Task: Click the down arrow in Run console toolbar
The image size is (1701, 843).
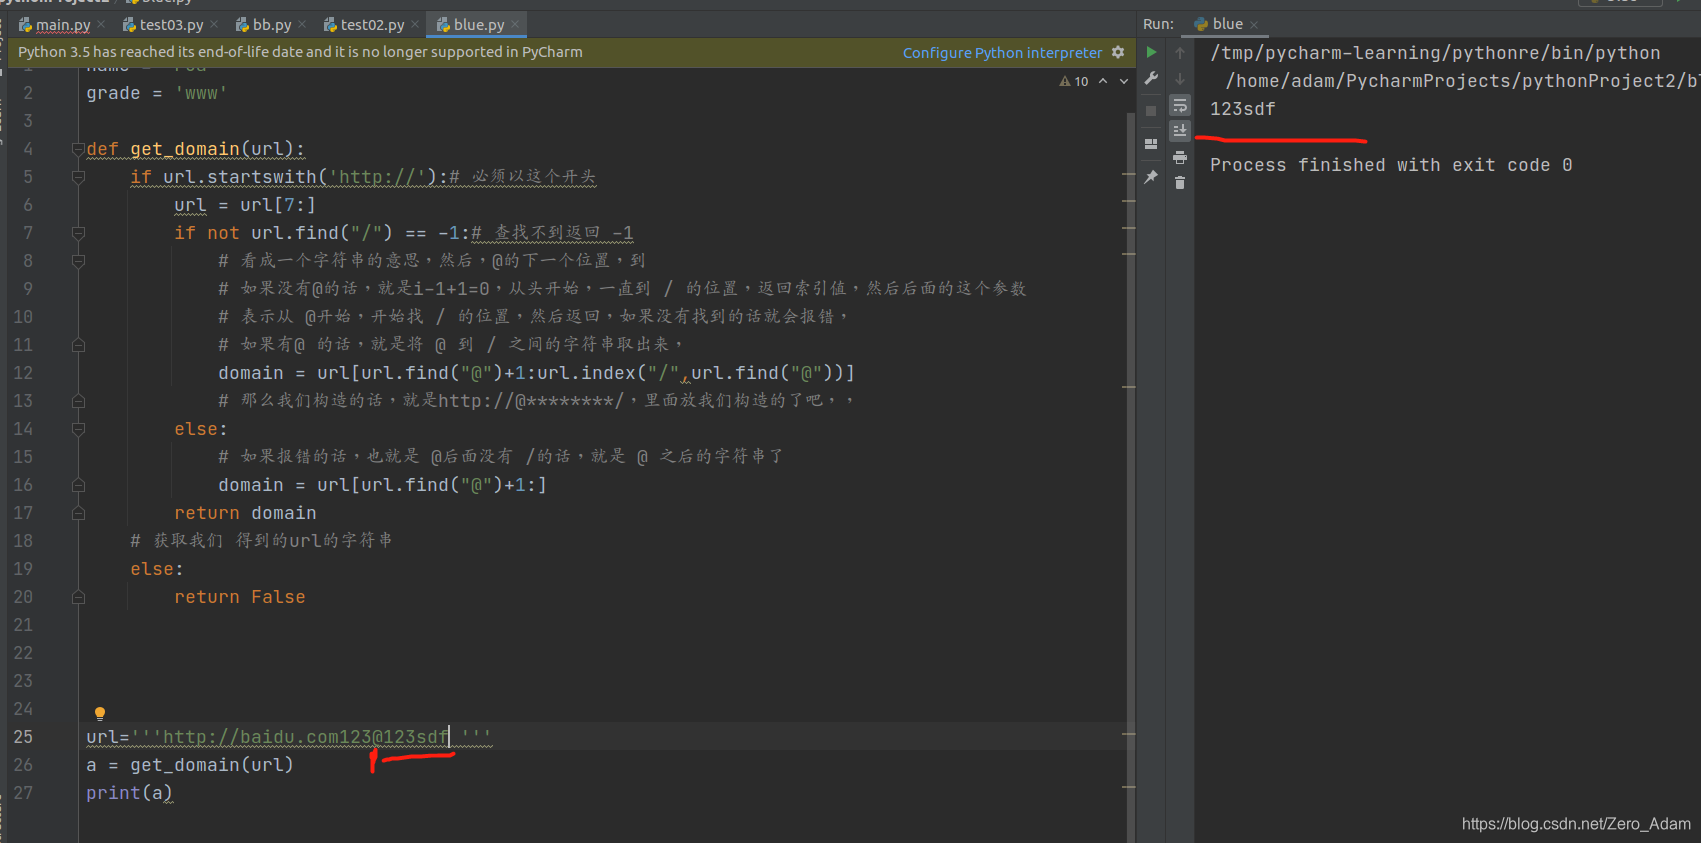Action: coord(1180,78)
